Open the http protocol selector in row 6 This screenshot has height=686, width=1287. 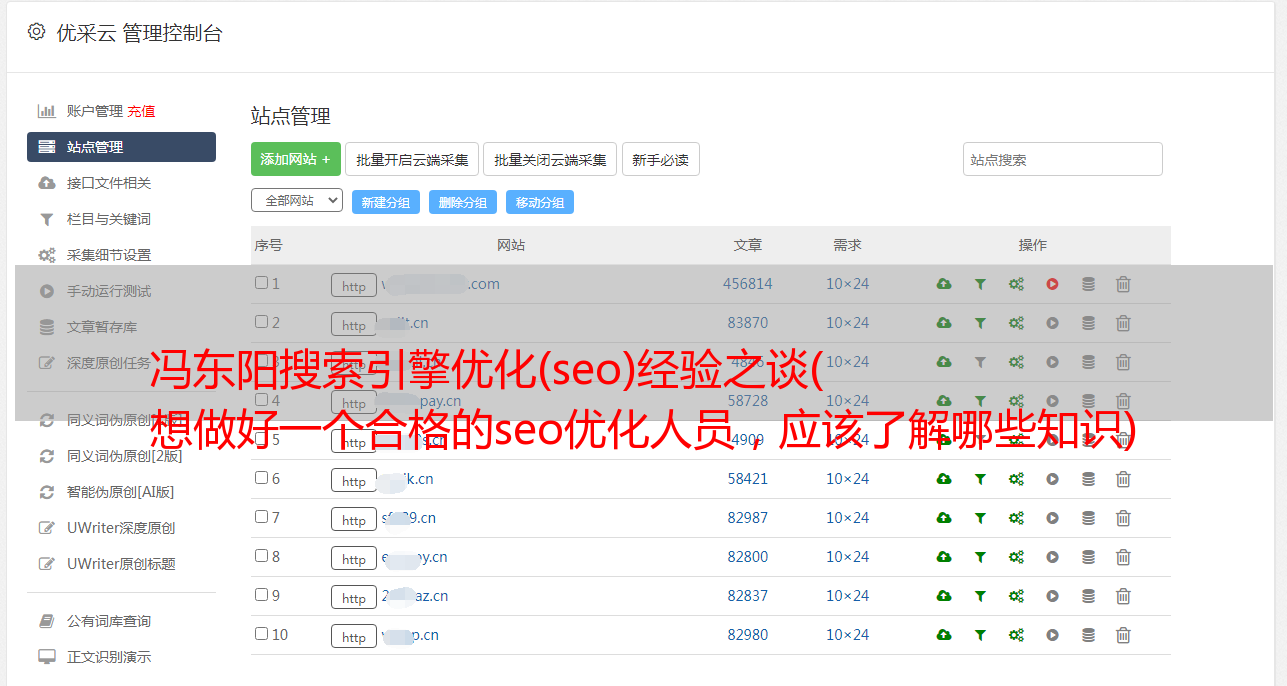(354, 480)
